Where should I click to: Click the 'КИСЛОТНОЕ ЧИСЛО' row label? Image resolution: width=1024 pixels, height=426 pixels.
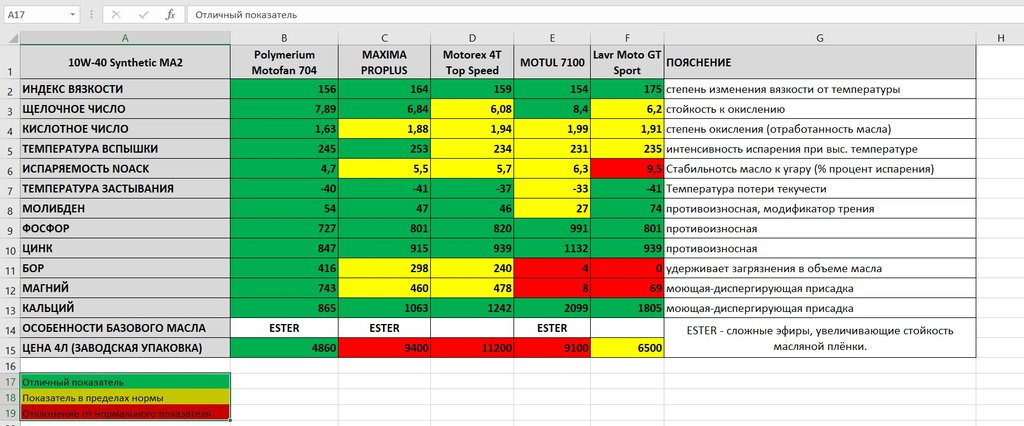click(125, 129)
